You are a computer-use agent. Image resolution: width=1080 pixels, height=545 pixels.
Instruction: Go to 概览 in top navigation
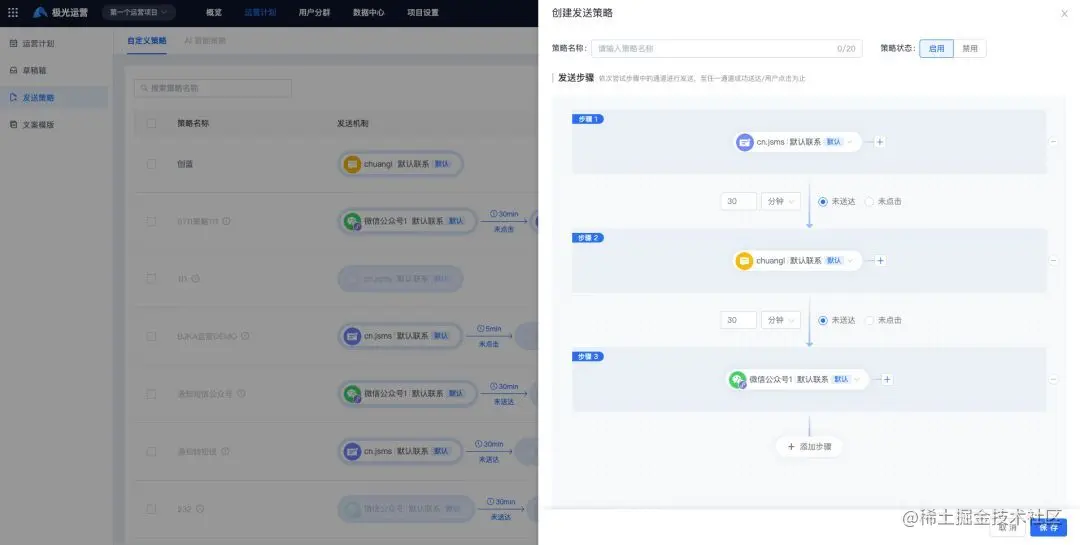(x=214, y=12)
